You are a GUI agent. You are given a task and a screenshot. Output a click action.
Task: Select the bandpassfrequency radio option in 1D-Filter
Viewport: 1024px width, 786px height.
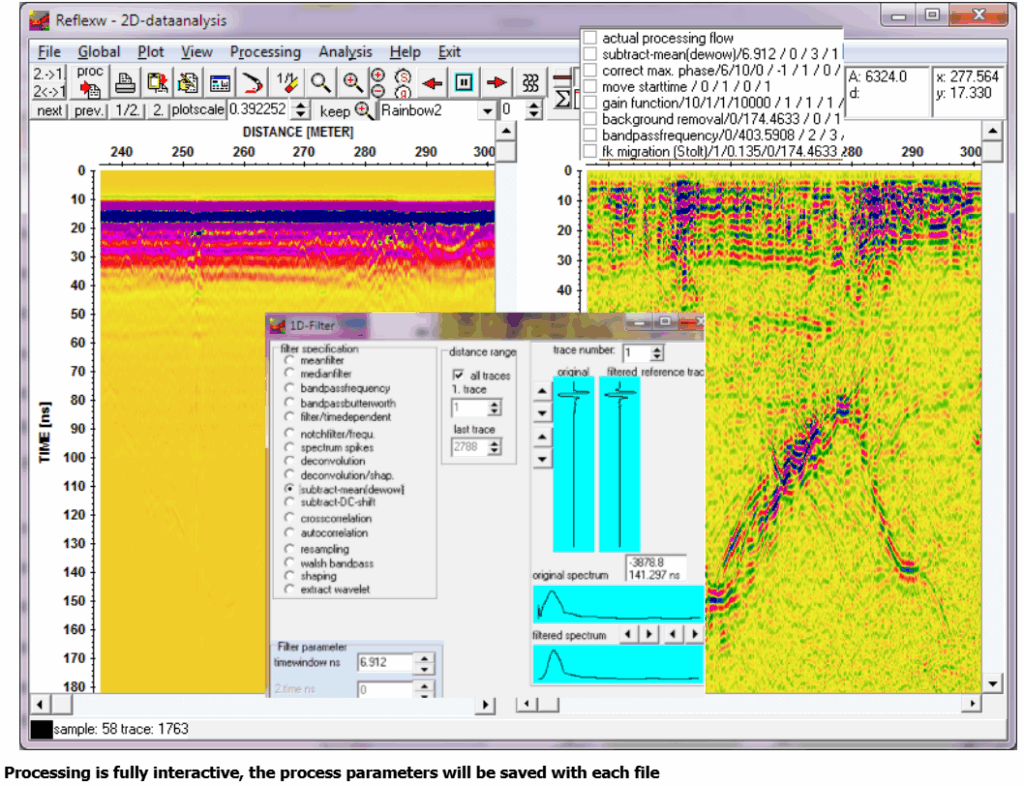[289, 388]
